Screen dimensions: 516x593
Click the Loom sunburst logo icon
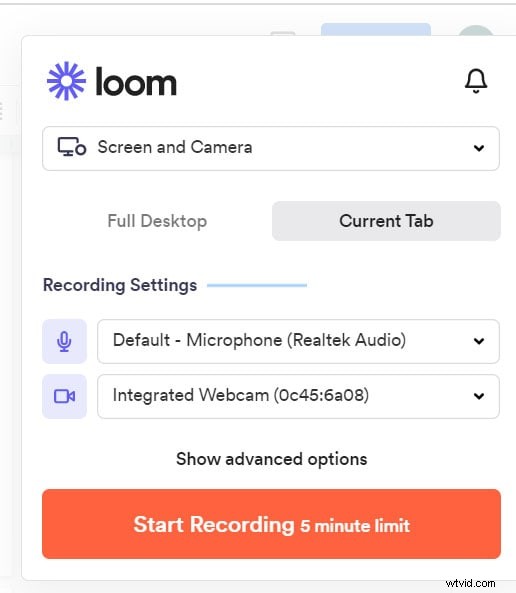[x=66, y=81]
